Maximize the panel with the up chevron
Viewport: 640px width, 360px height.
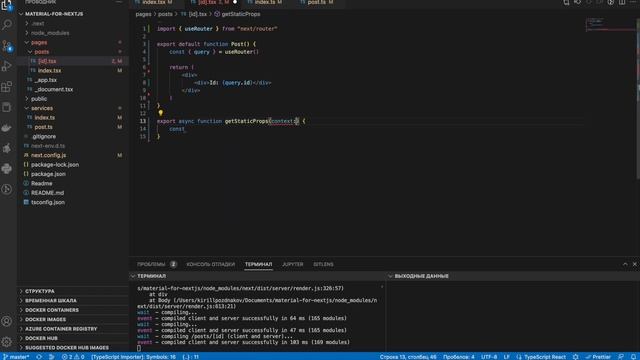[625, 264]
